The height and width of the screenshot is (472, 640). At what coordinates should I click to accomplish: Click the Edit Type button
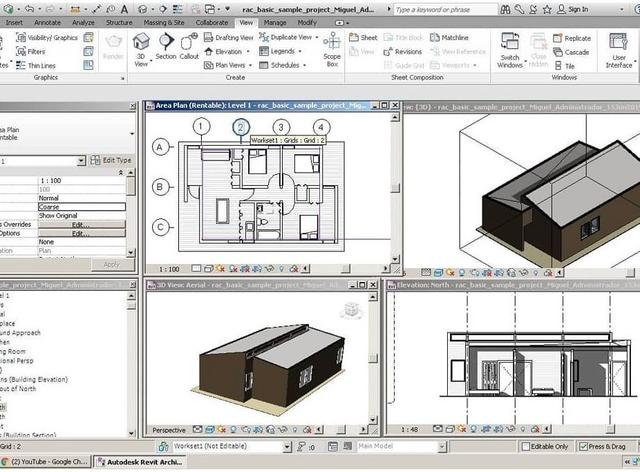pos(111,160)
